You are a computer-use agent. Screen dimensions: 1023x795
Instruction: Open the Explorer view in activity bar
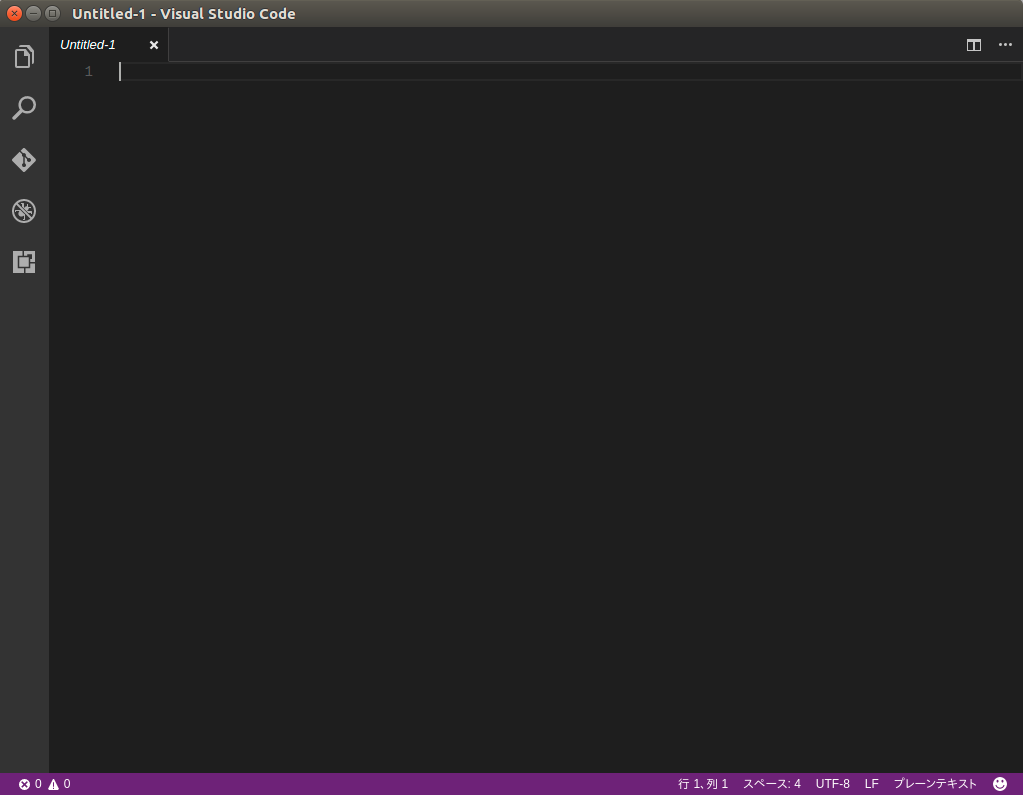pos(24,57)
